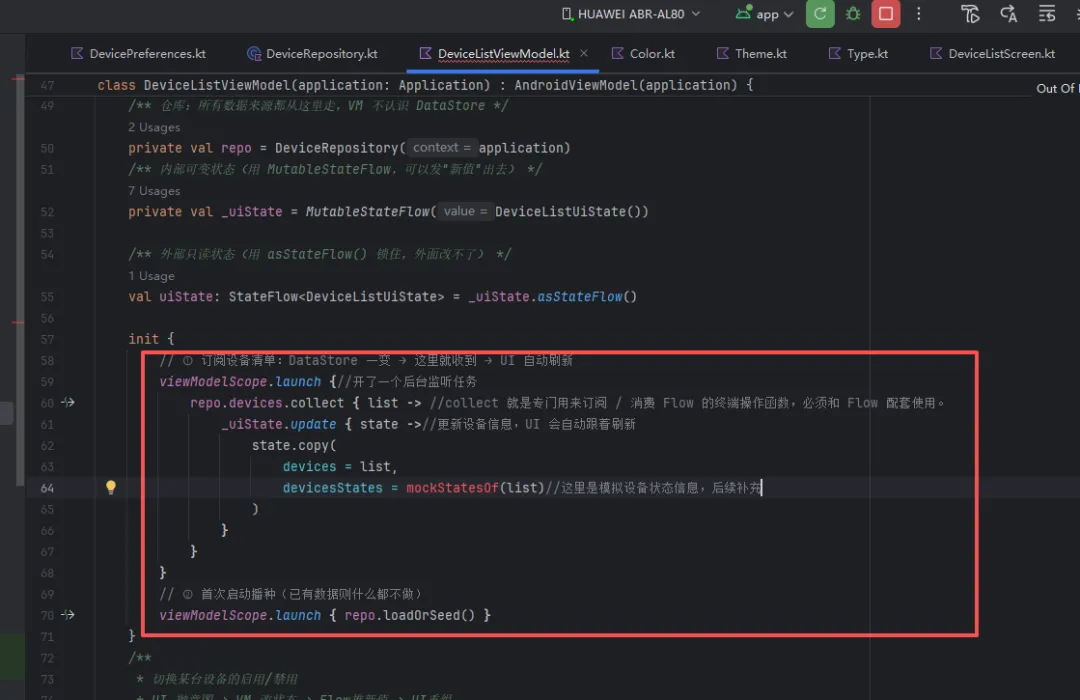Click the lightbulb quick-fix icon on line 64
This screenshot has height=700, width=1080.
111,487
